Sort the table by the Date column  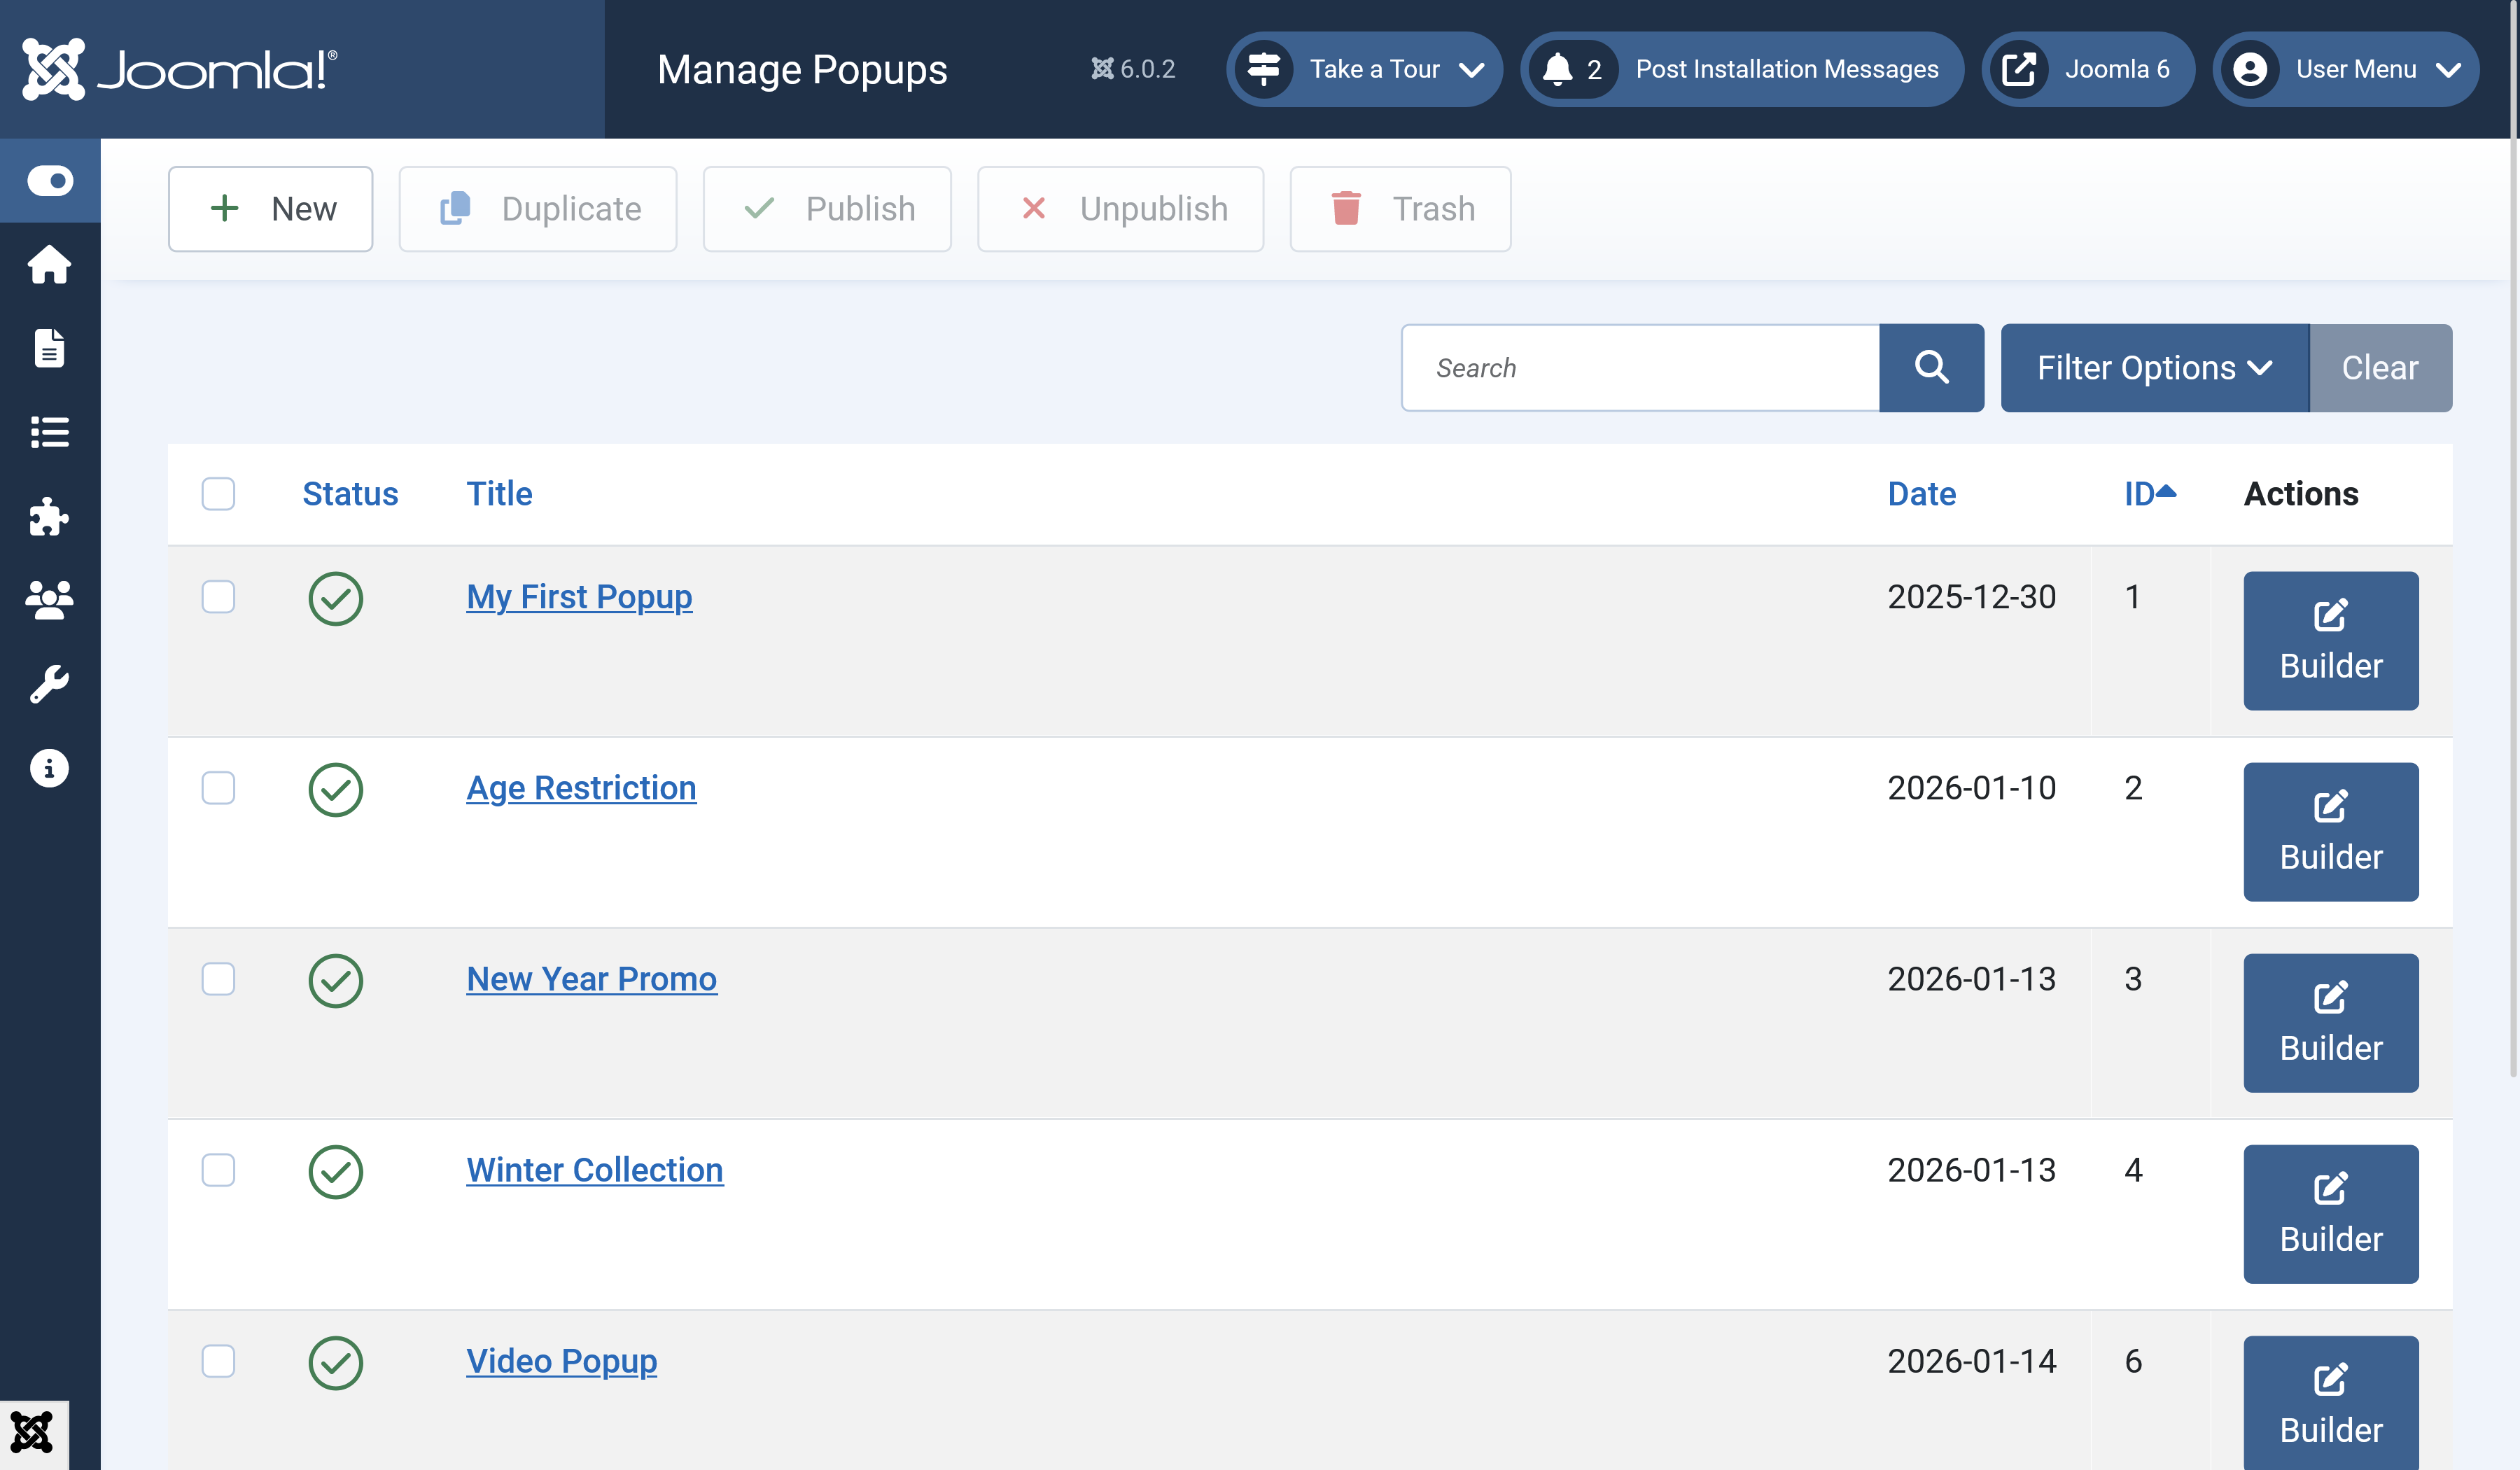(x=1921, y=494)
